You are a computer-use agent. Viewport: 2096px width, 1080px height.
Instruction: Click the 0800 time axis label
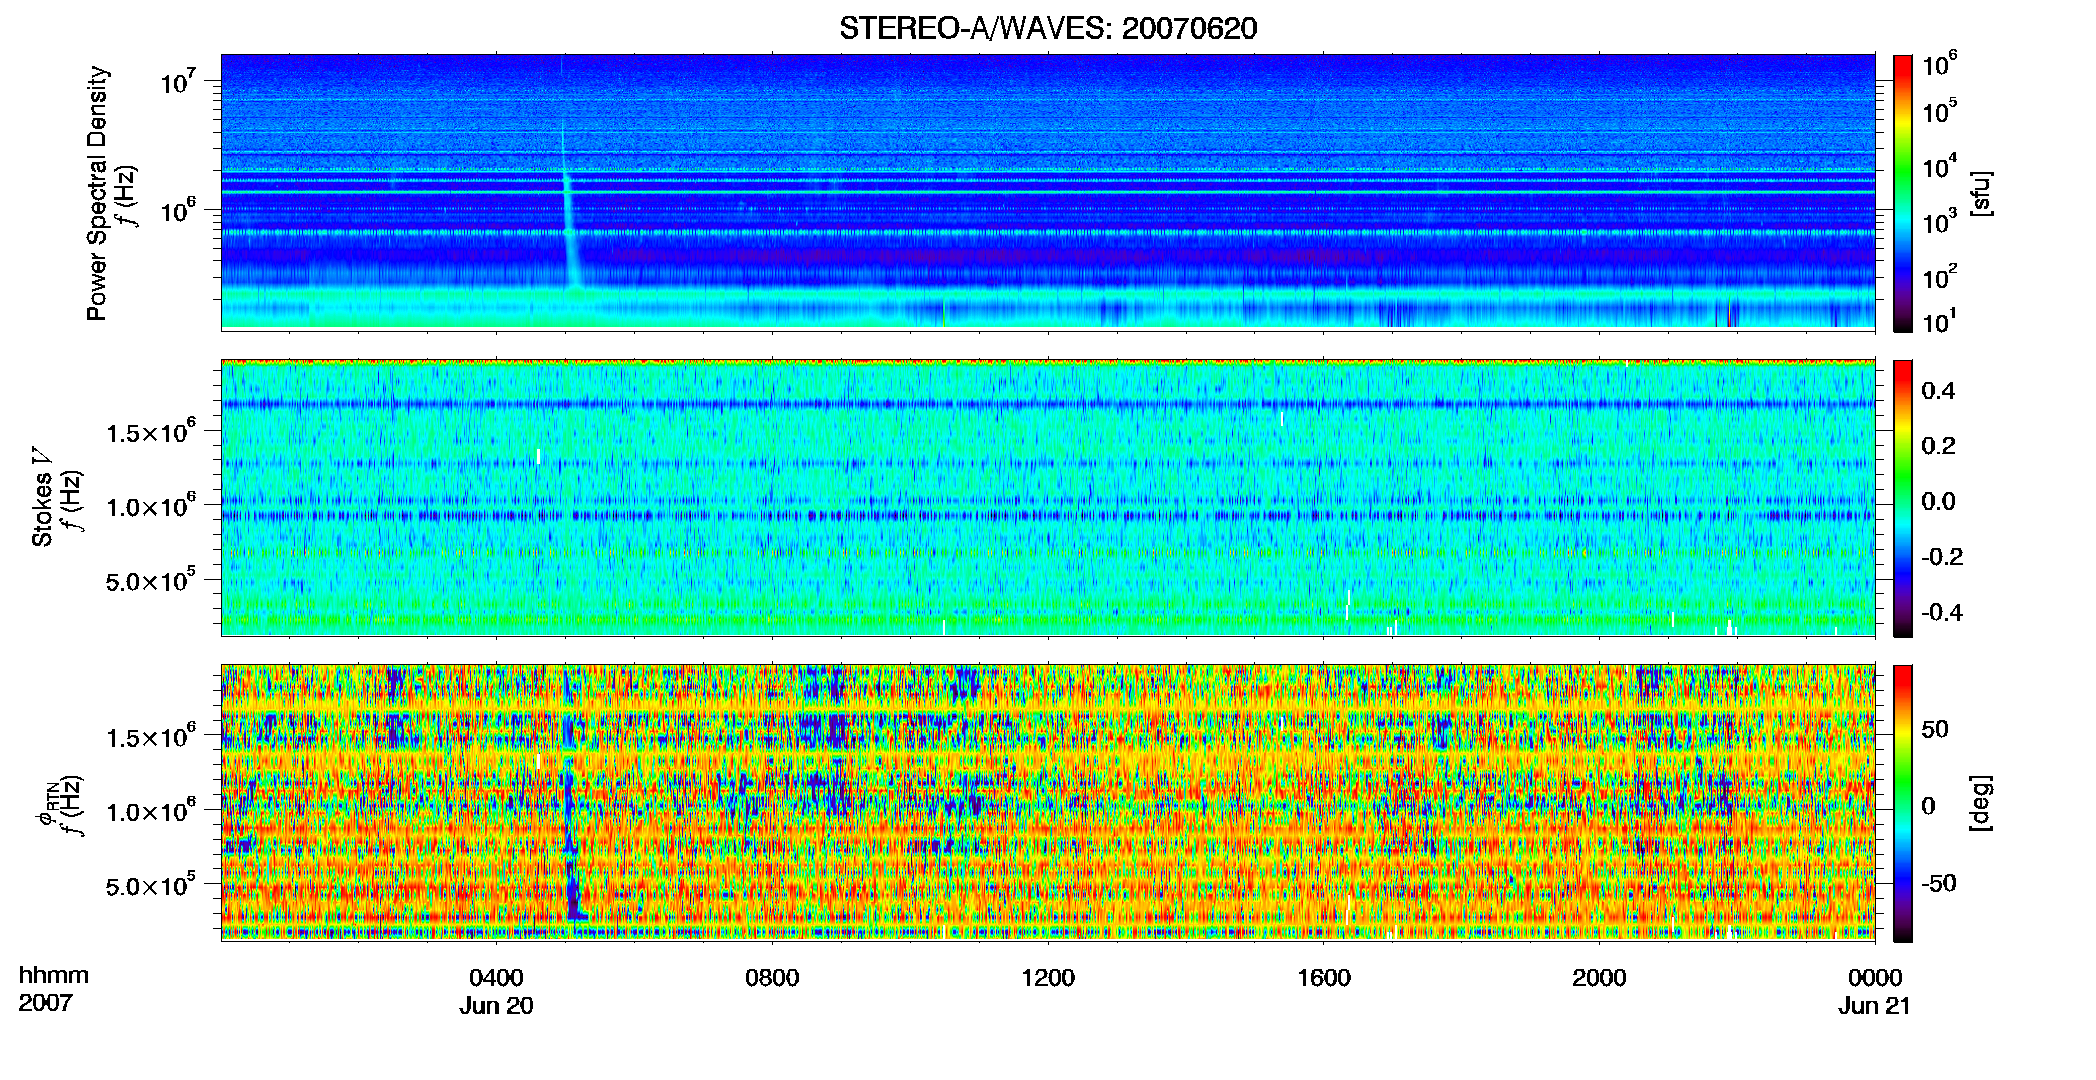coord(772,978)
